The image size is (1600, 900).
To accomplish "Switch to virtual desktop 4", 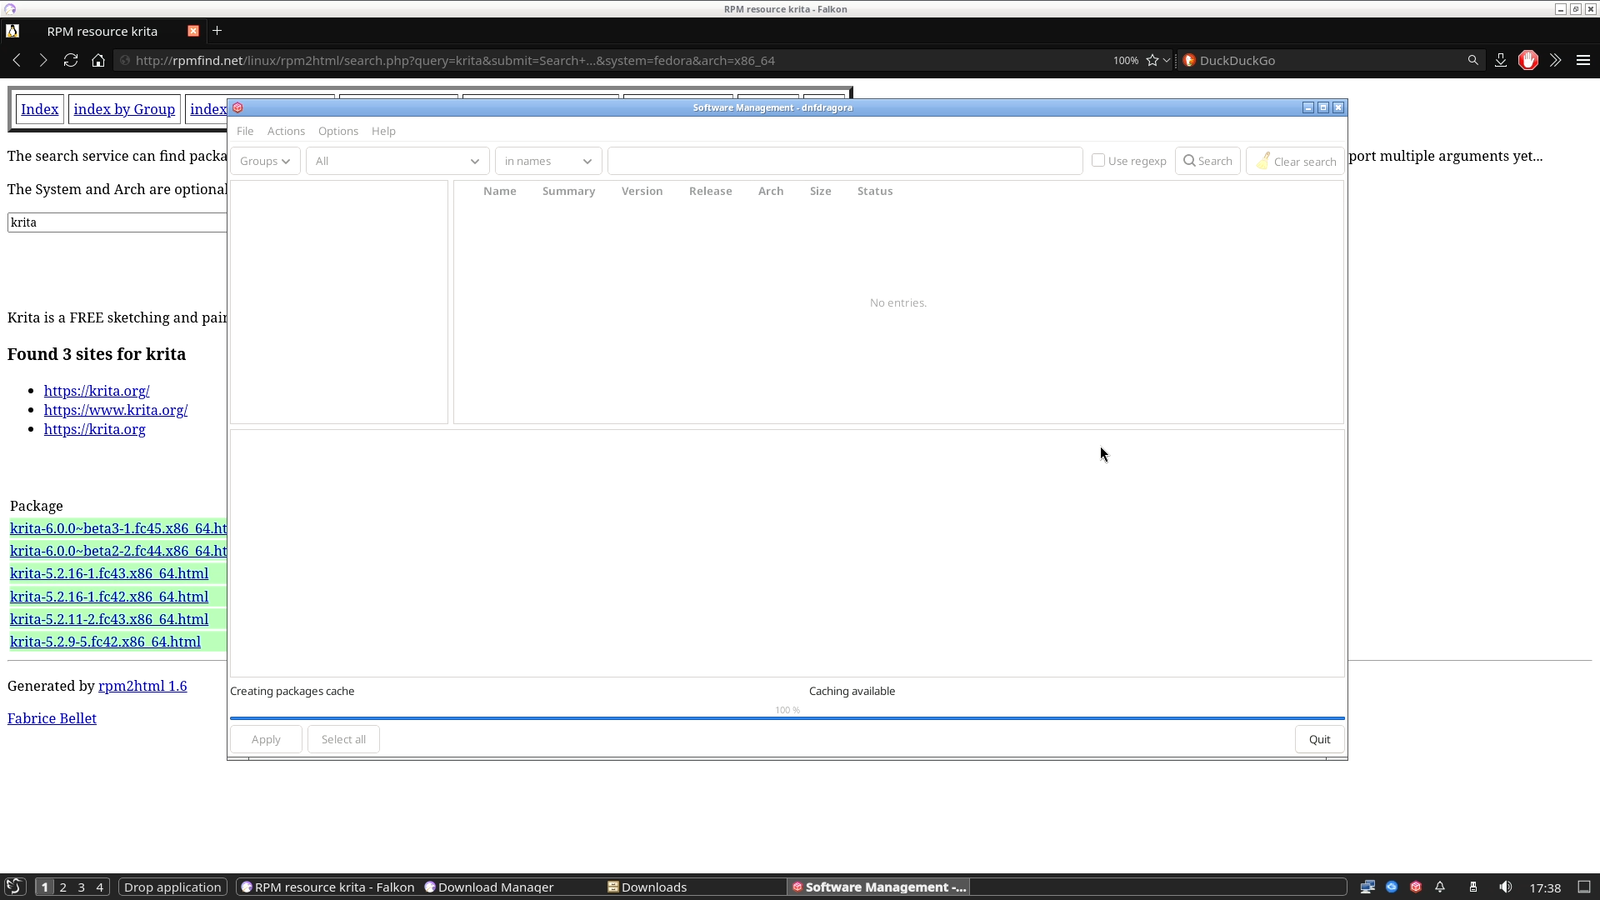I will [100, 887].
